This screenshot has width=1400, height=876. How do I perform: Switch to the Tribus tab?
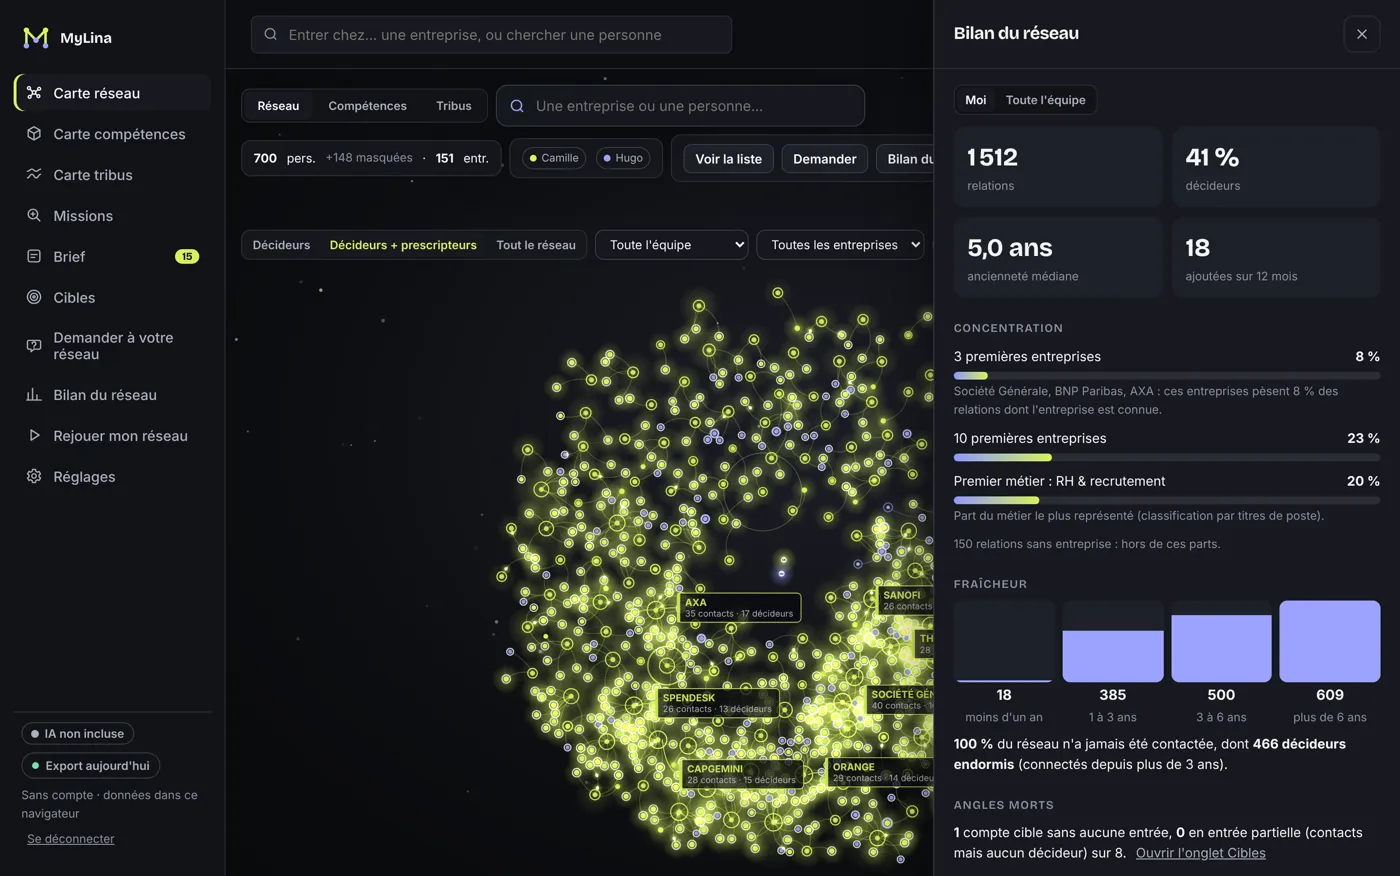[x=453, y=106]
